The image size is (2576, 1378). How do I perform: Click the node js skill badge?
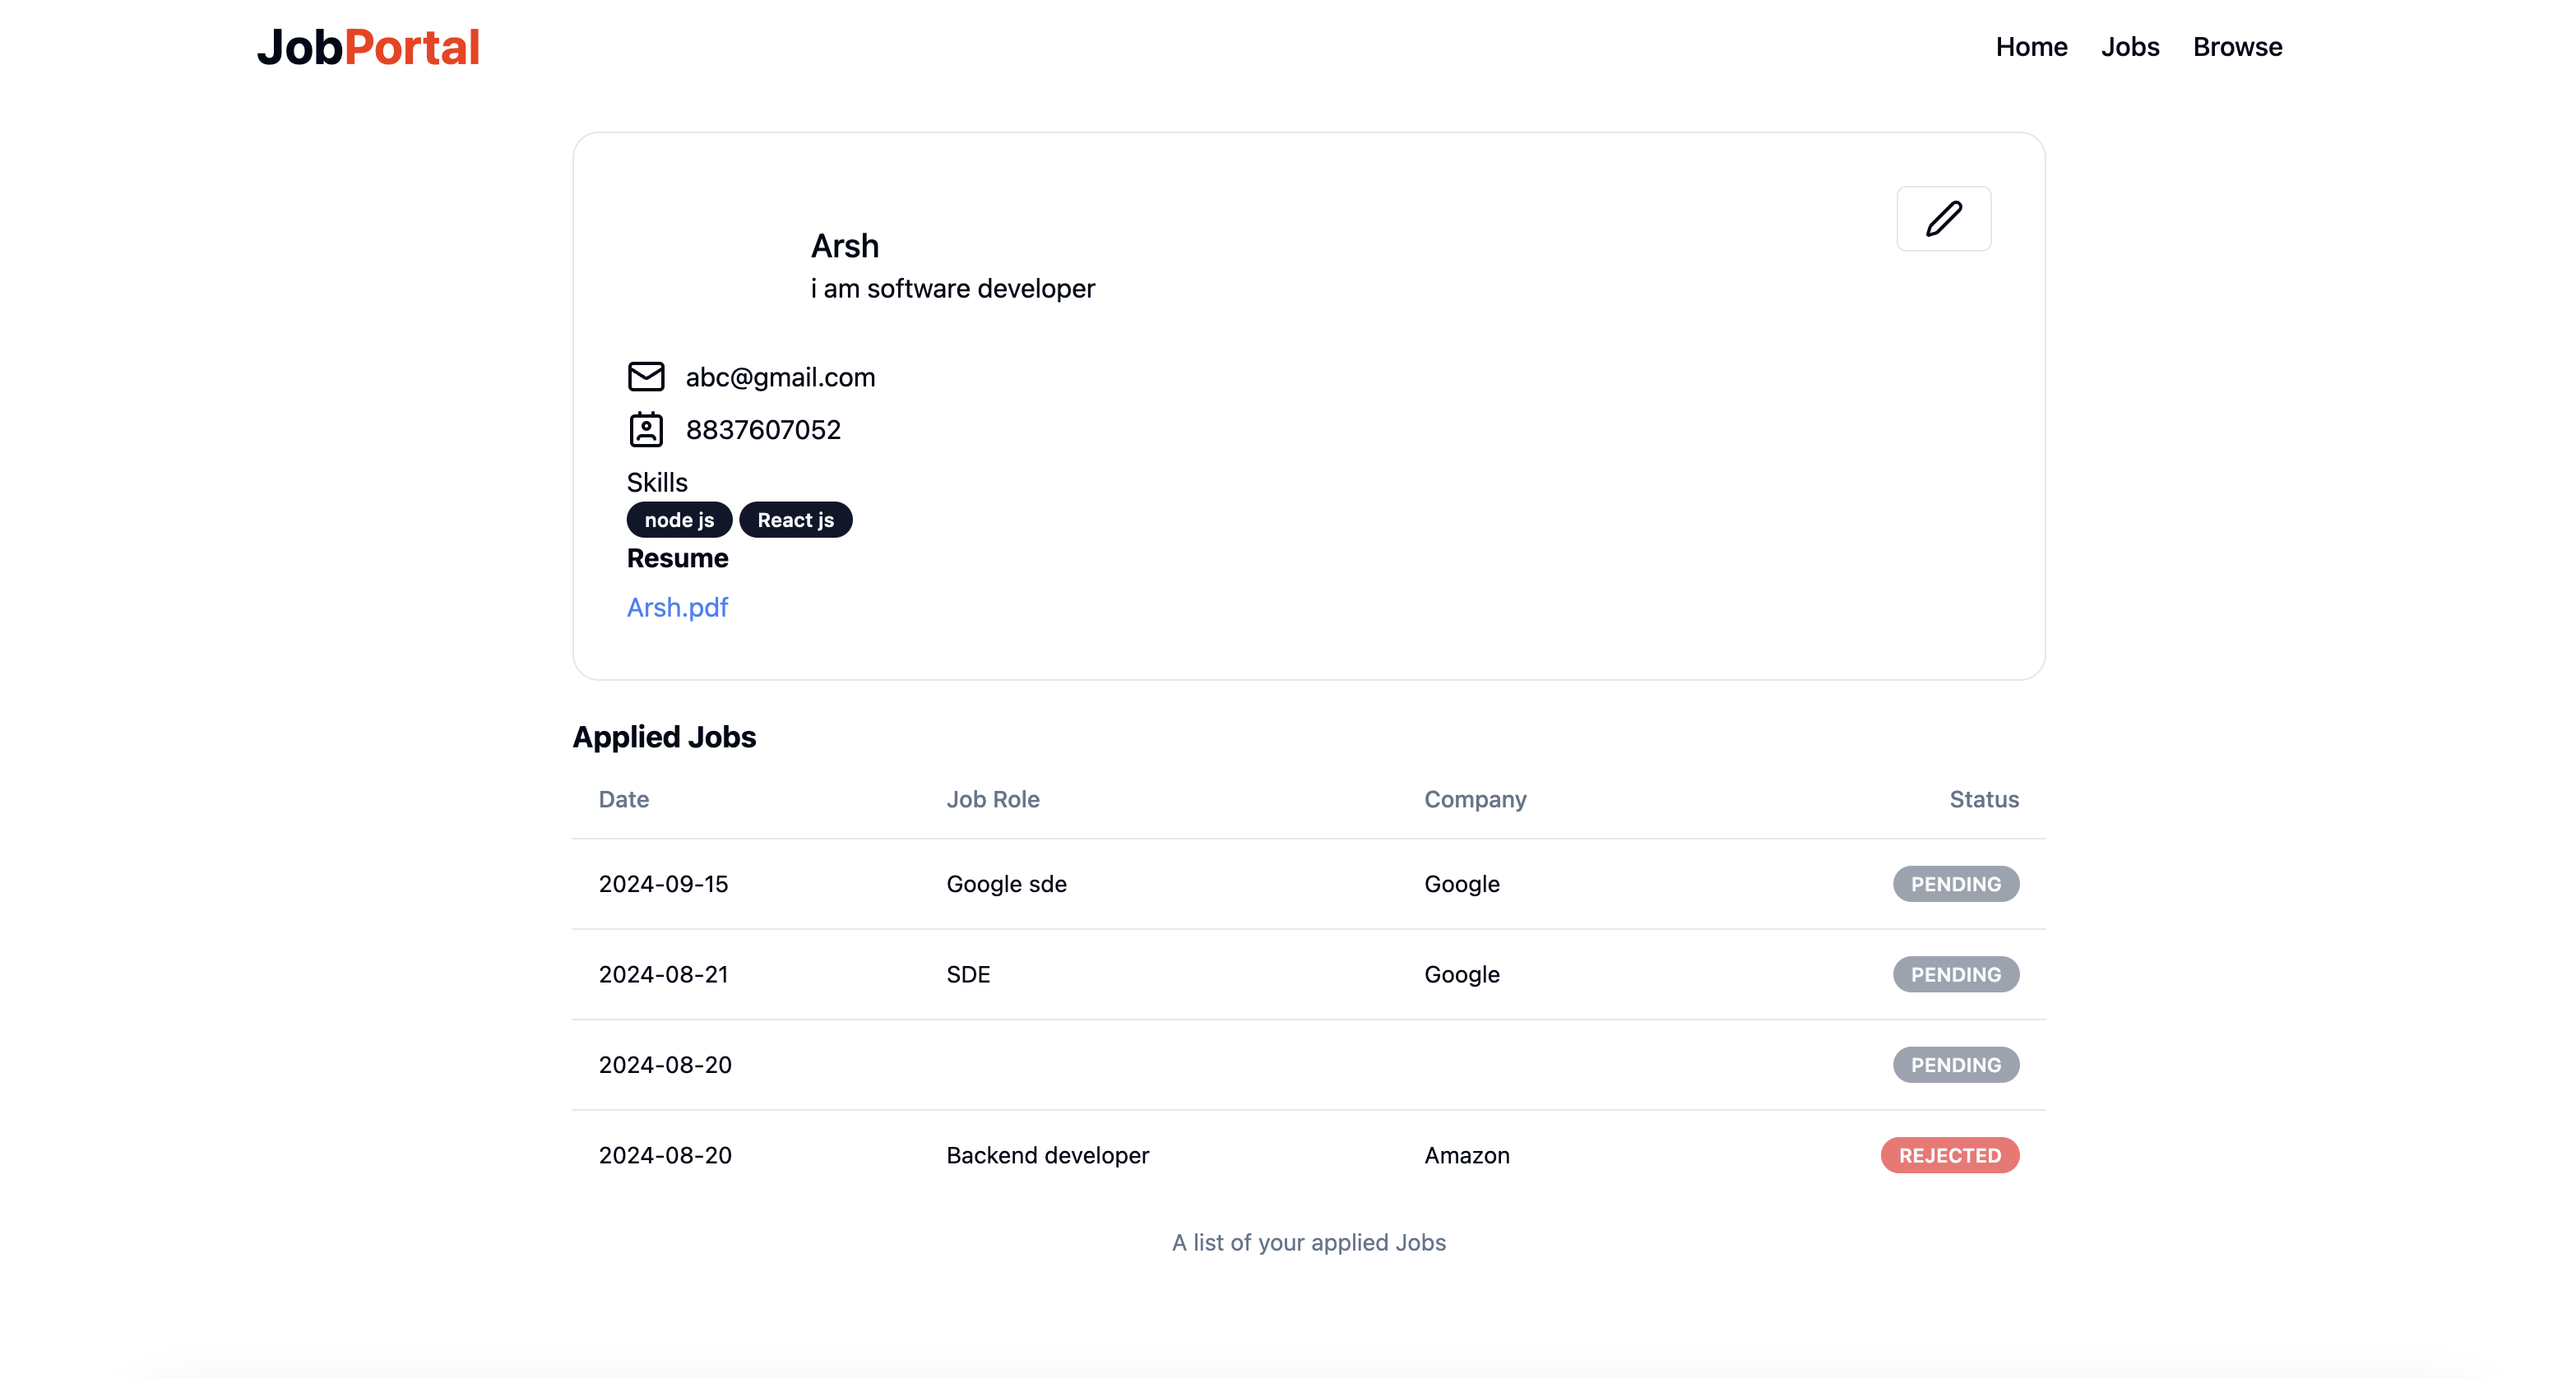[x=679, y=520]
